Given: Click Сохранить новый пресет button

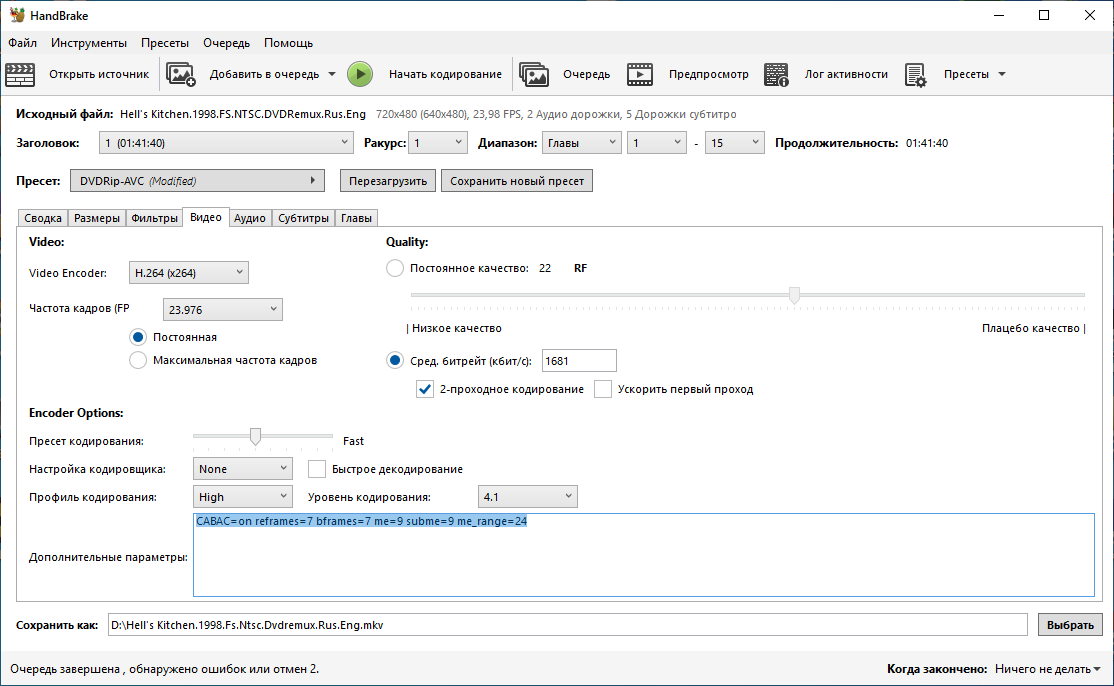Looking at the screenshot, I should click(517, 180).
